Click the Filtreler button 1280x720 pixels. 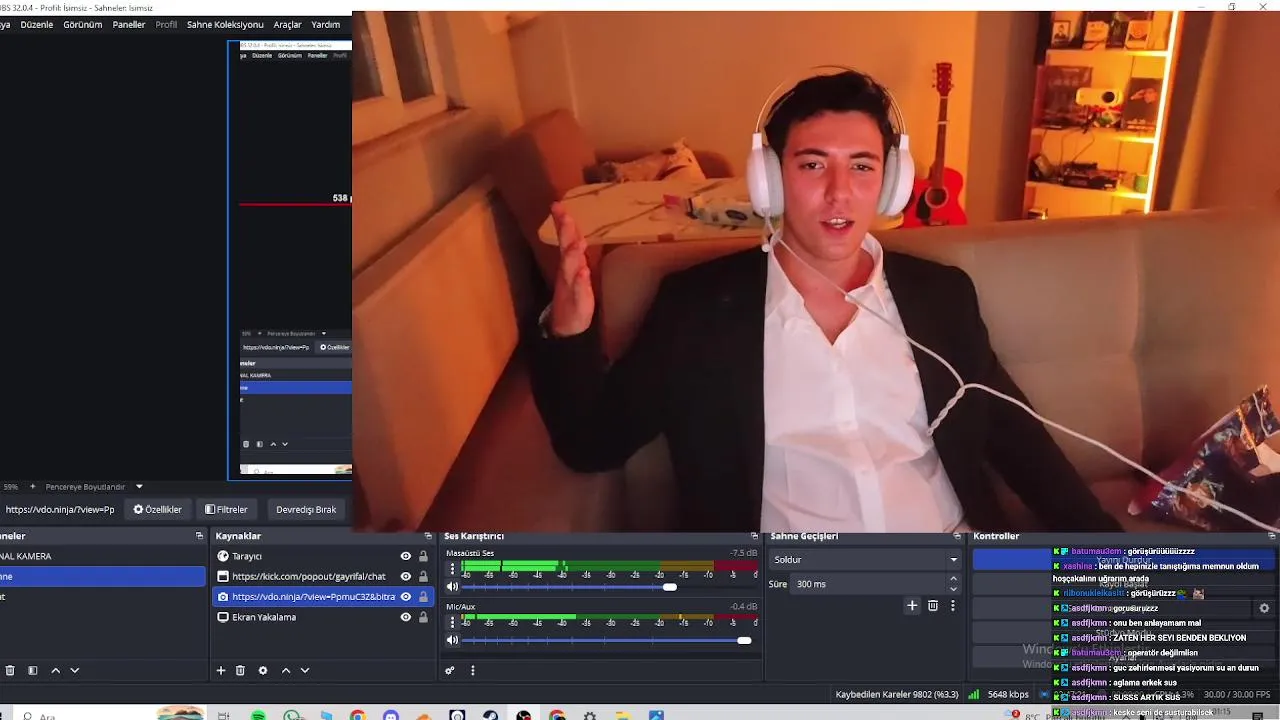pyautogui.click(x=226, y=509)
